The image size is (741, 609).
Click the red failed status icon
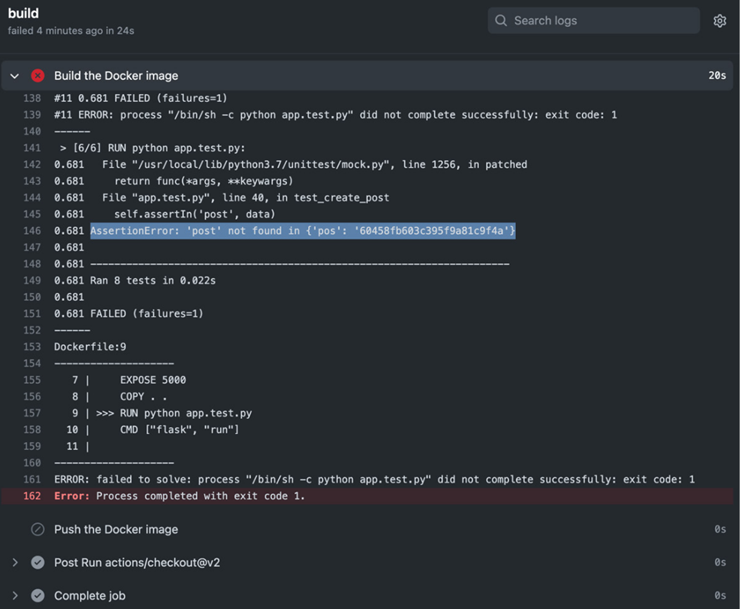click(x=38, y=76)
